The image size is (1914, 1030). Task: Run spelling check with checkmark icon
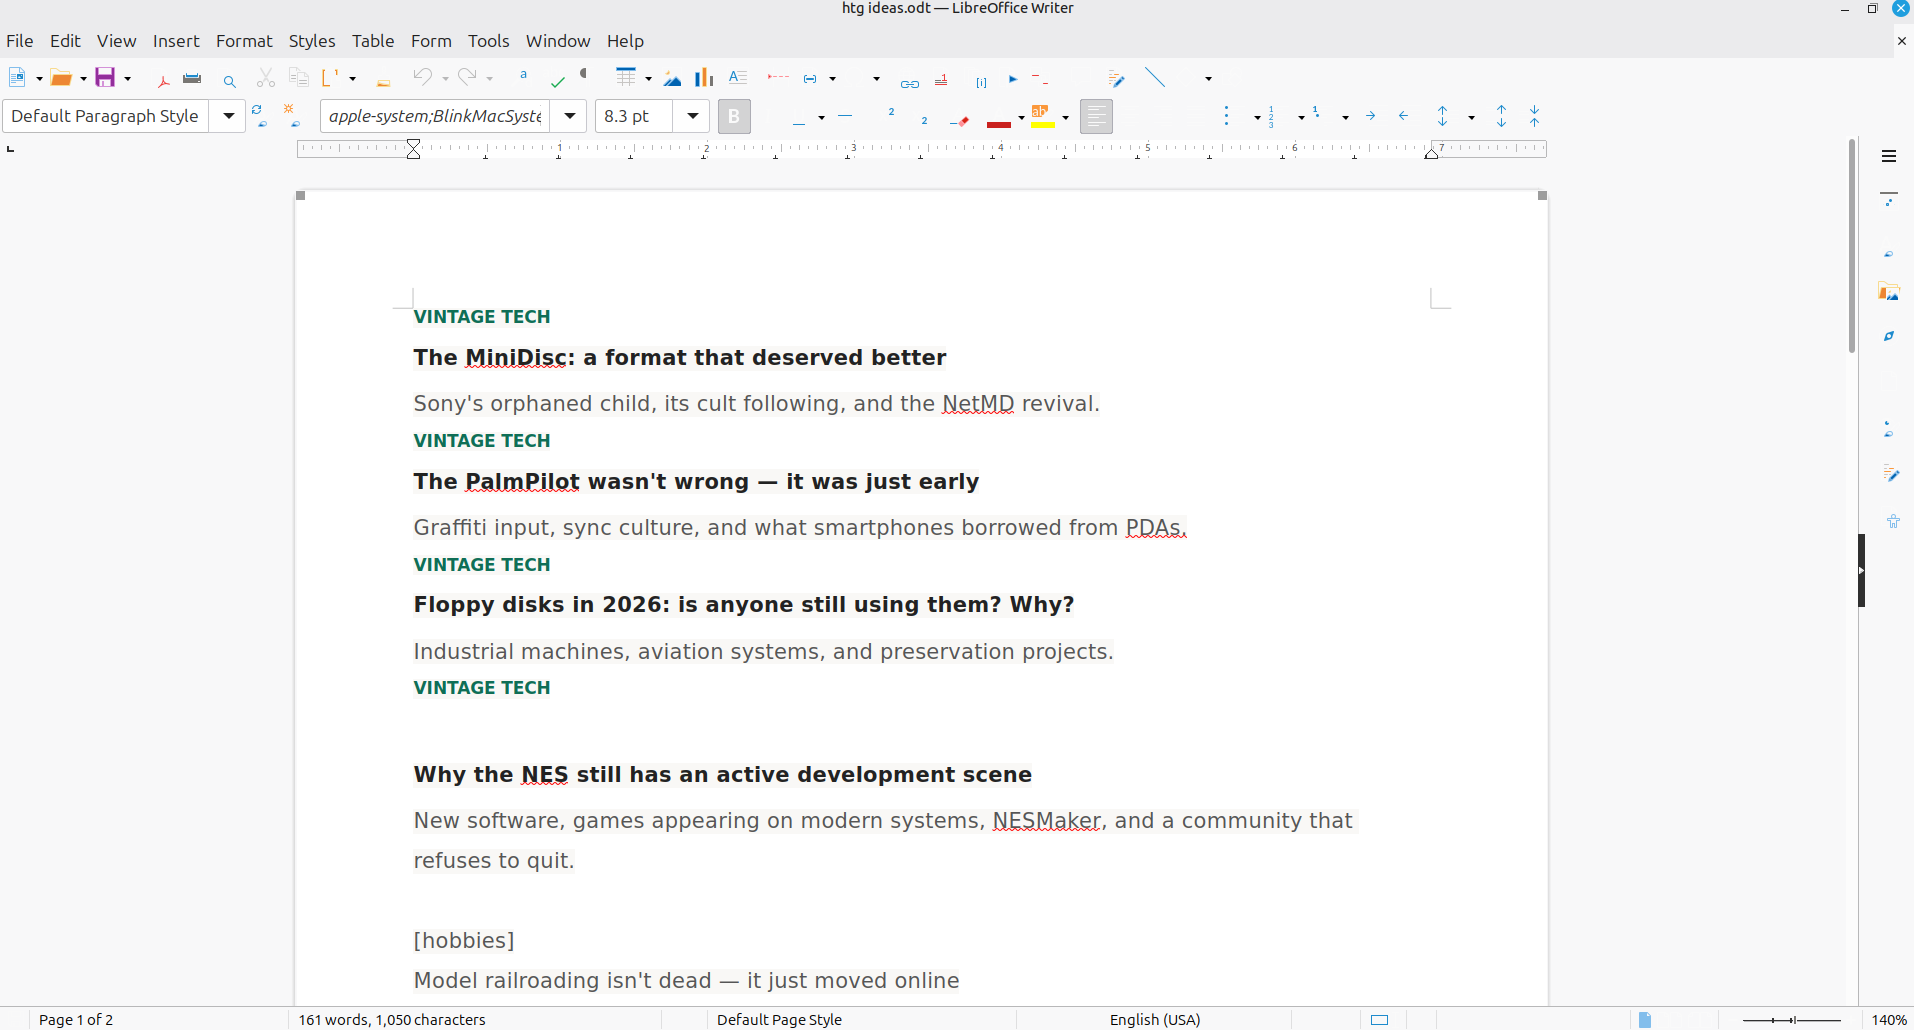tap(557, 80)
